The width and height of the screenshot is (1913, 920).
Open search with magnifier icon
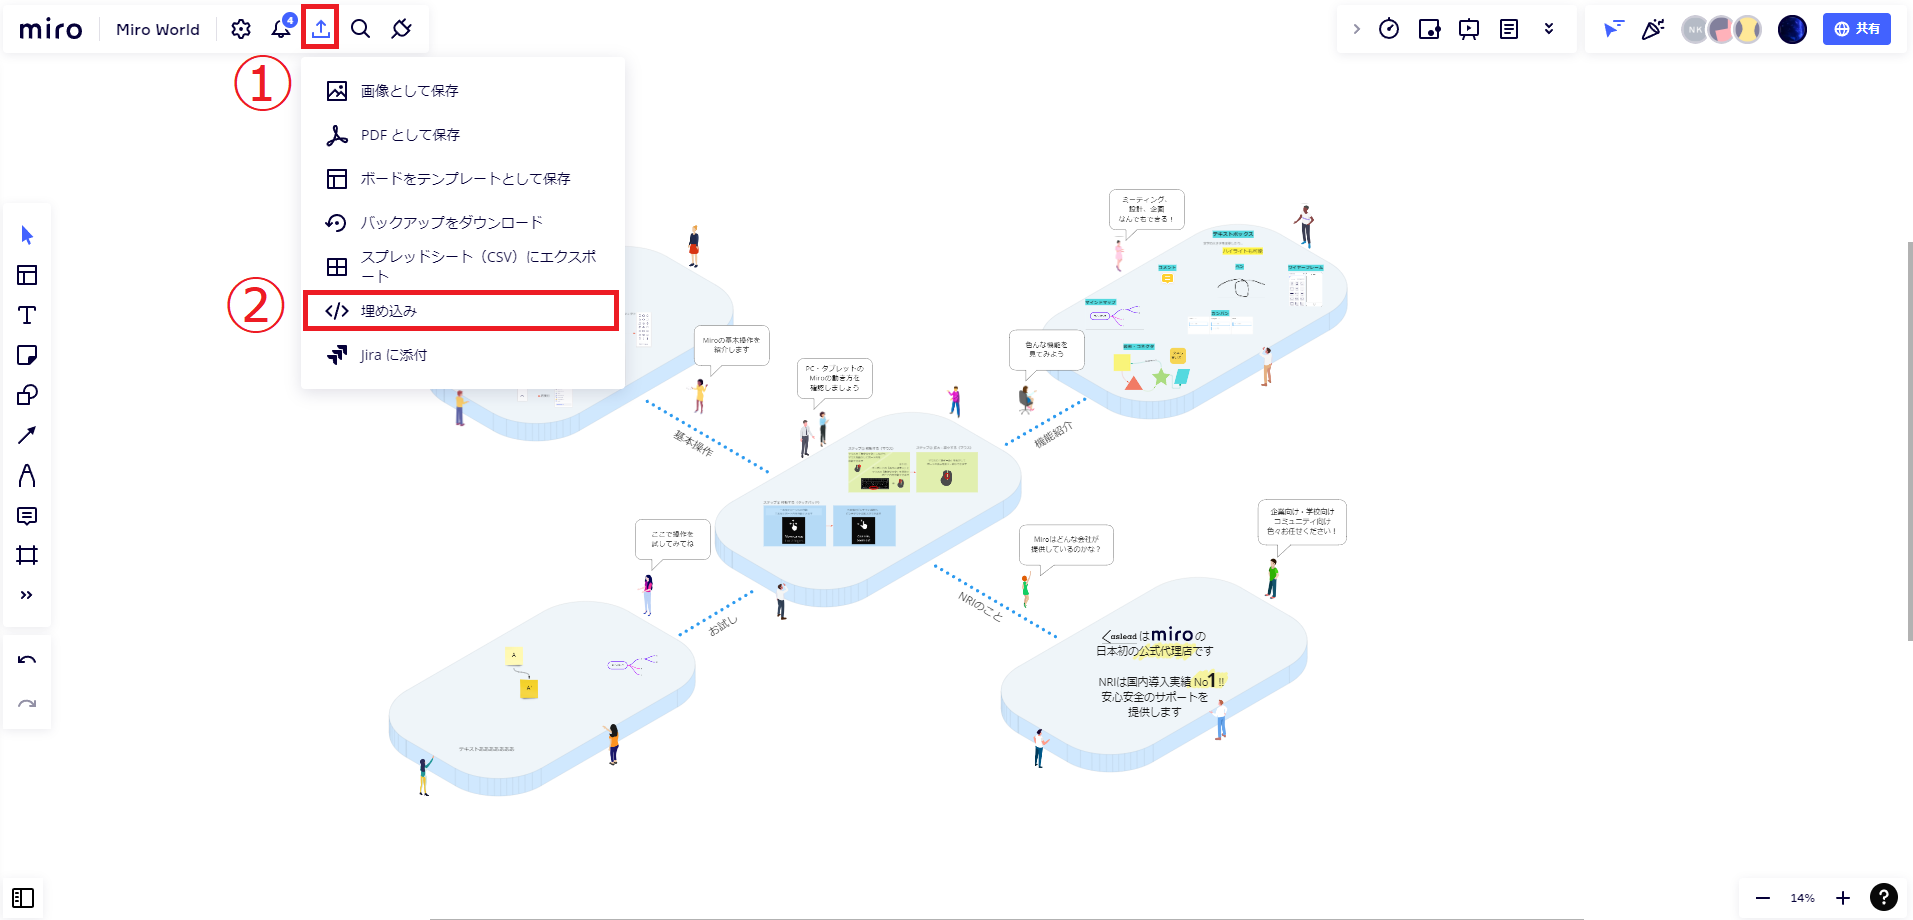(361, 29)
